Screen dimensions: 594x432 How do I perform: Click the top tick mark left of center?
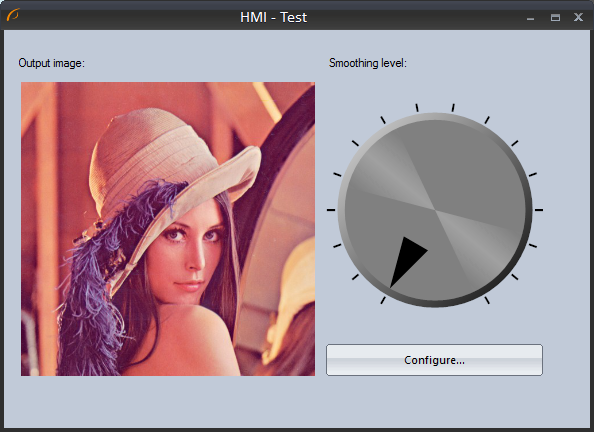click(x=417, y=108)
